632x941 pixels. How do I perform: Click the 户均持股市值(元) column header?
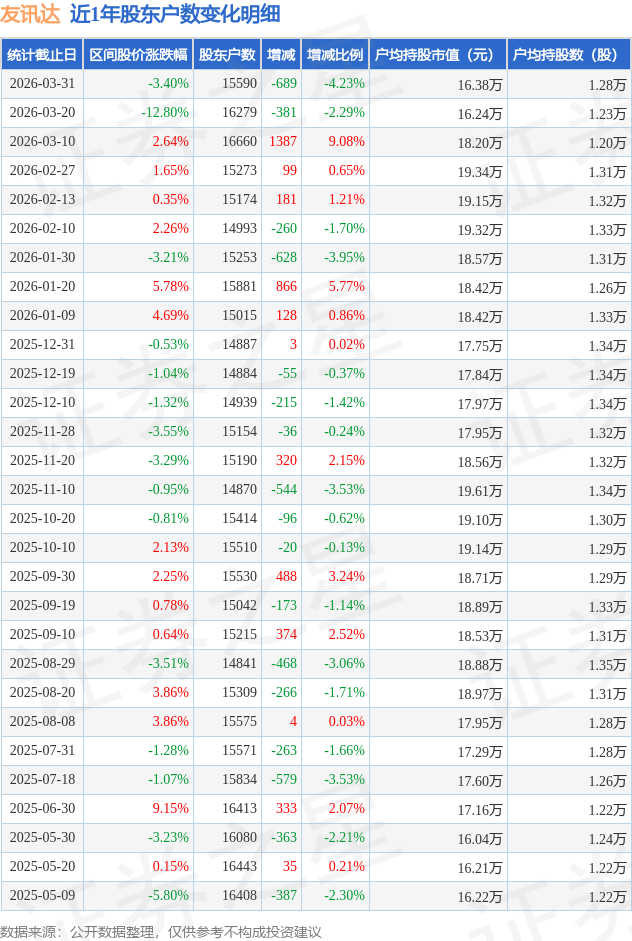pos(438,55)
